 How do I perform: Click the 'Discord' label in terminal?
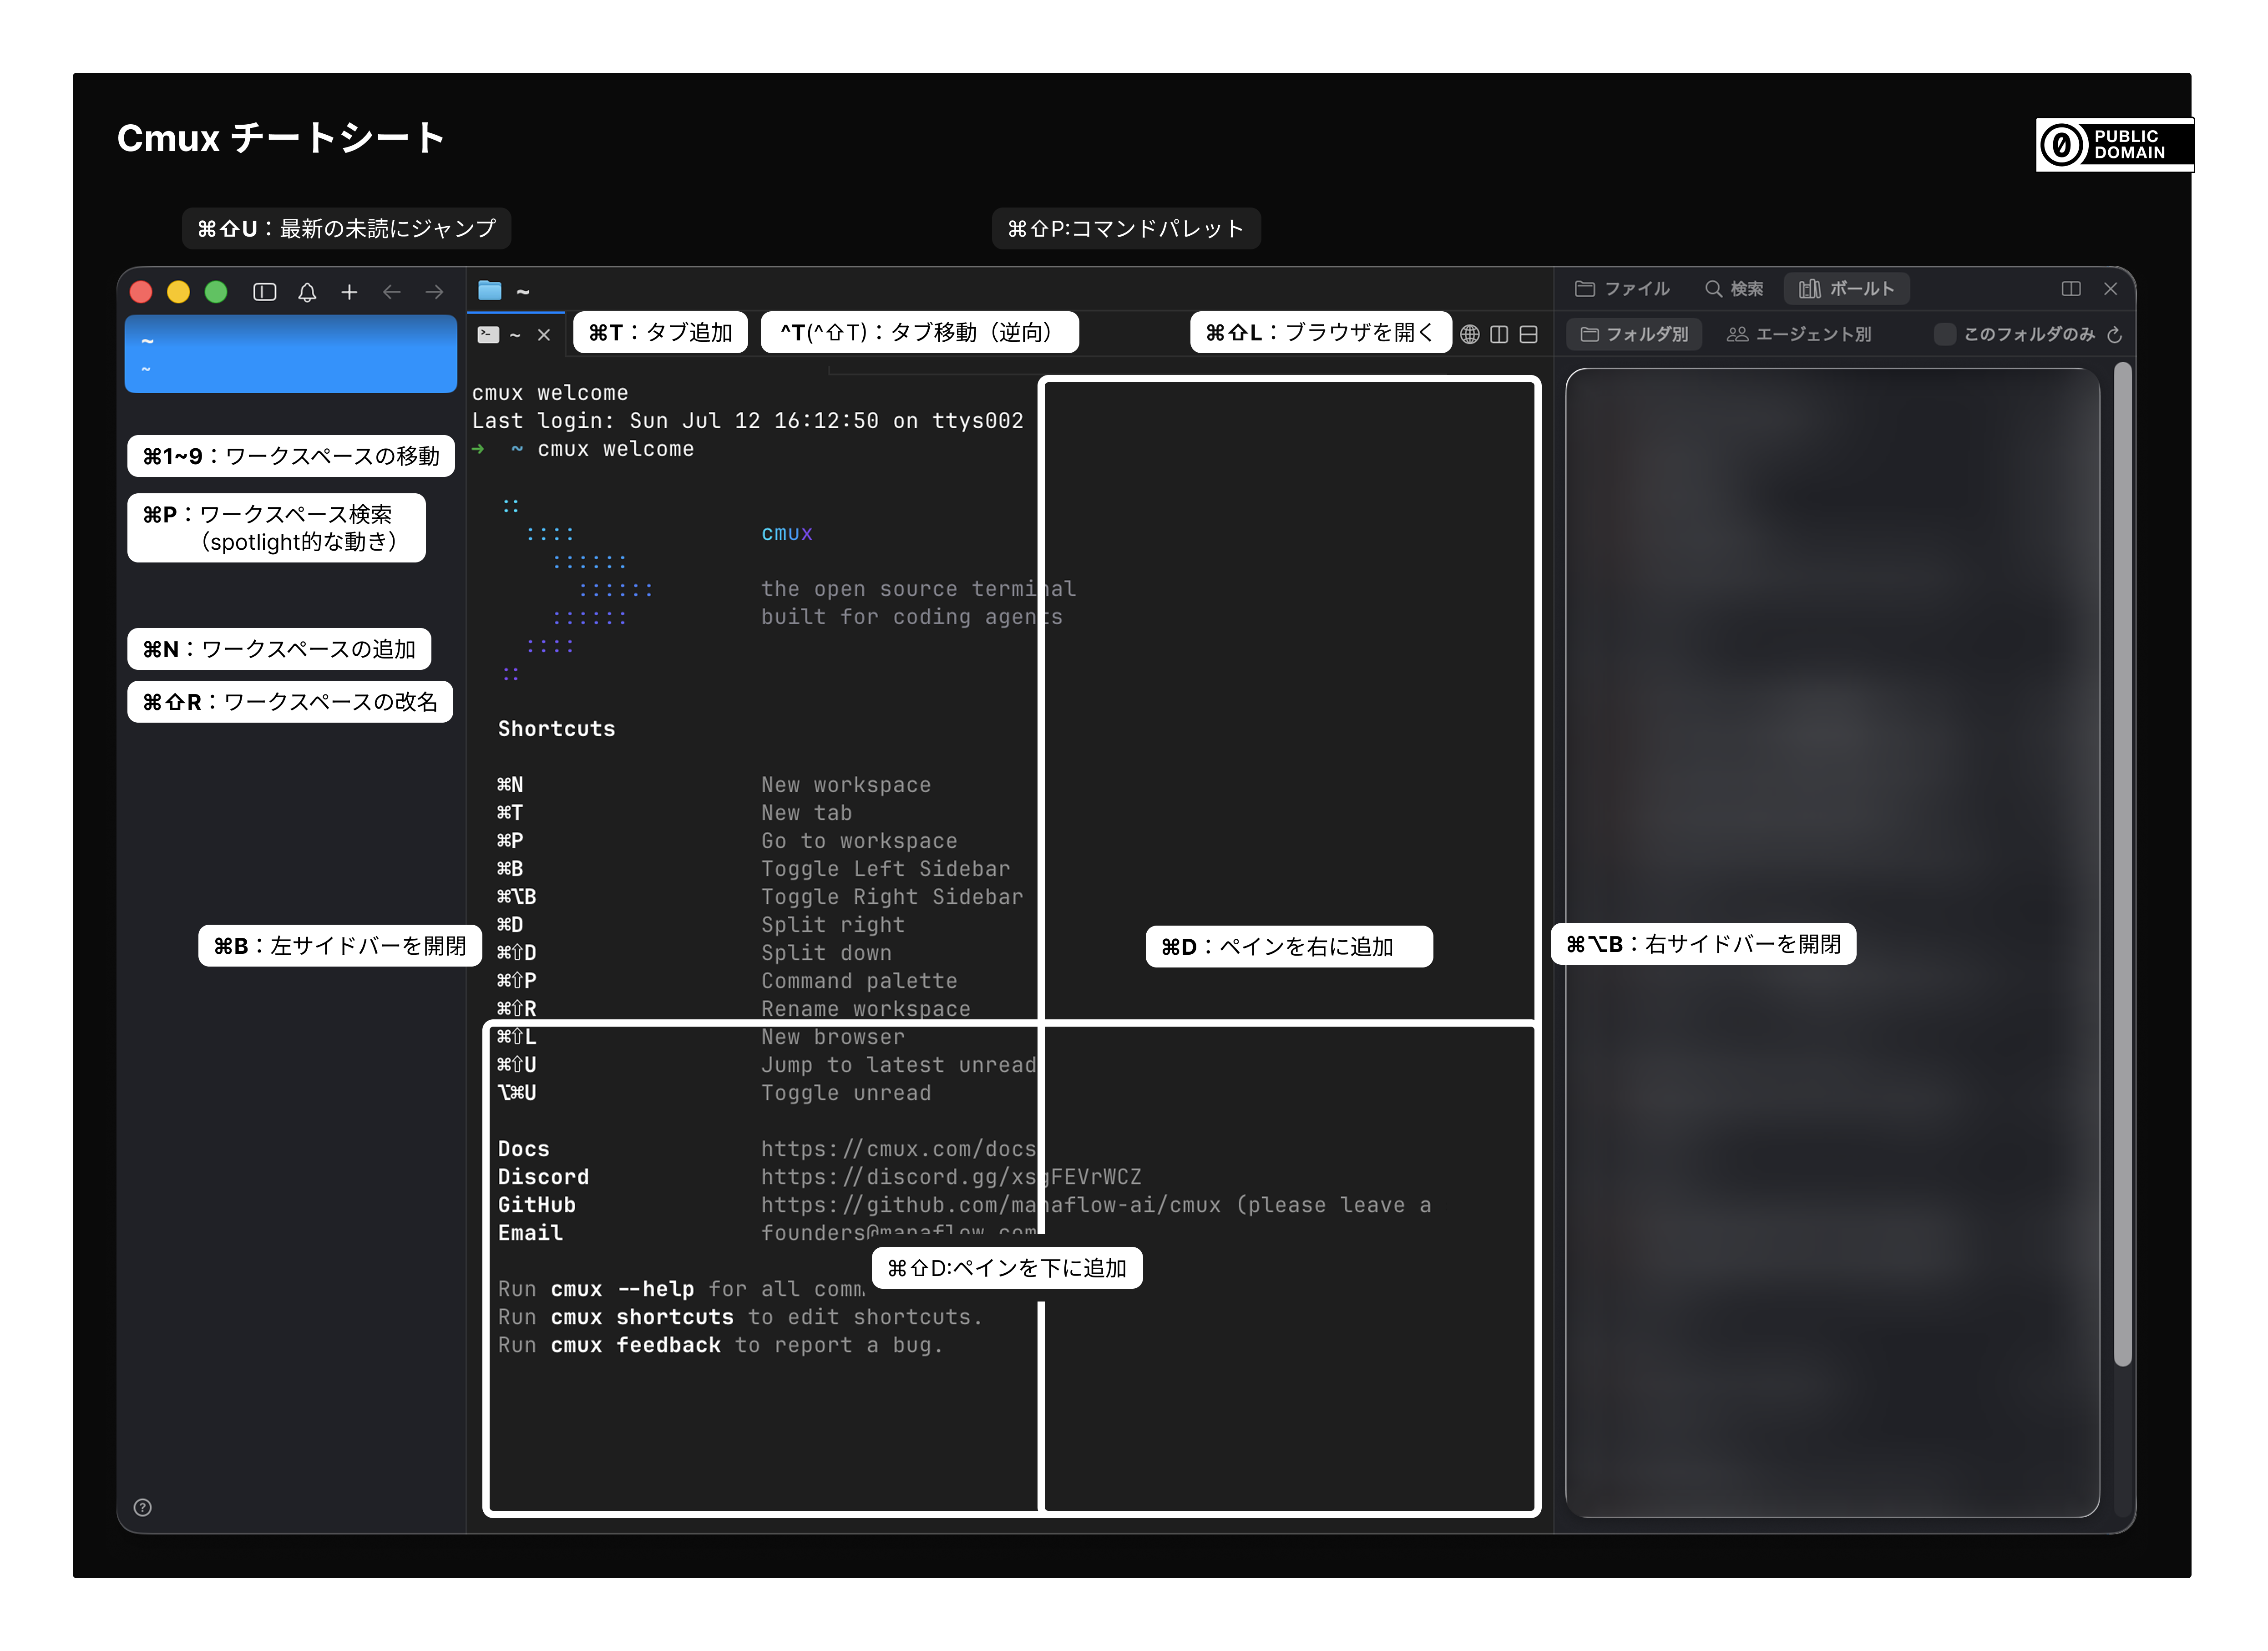click(x=543, y=1177)
